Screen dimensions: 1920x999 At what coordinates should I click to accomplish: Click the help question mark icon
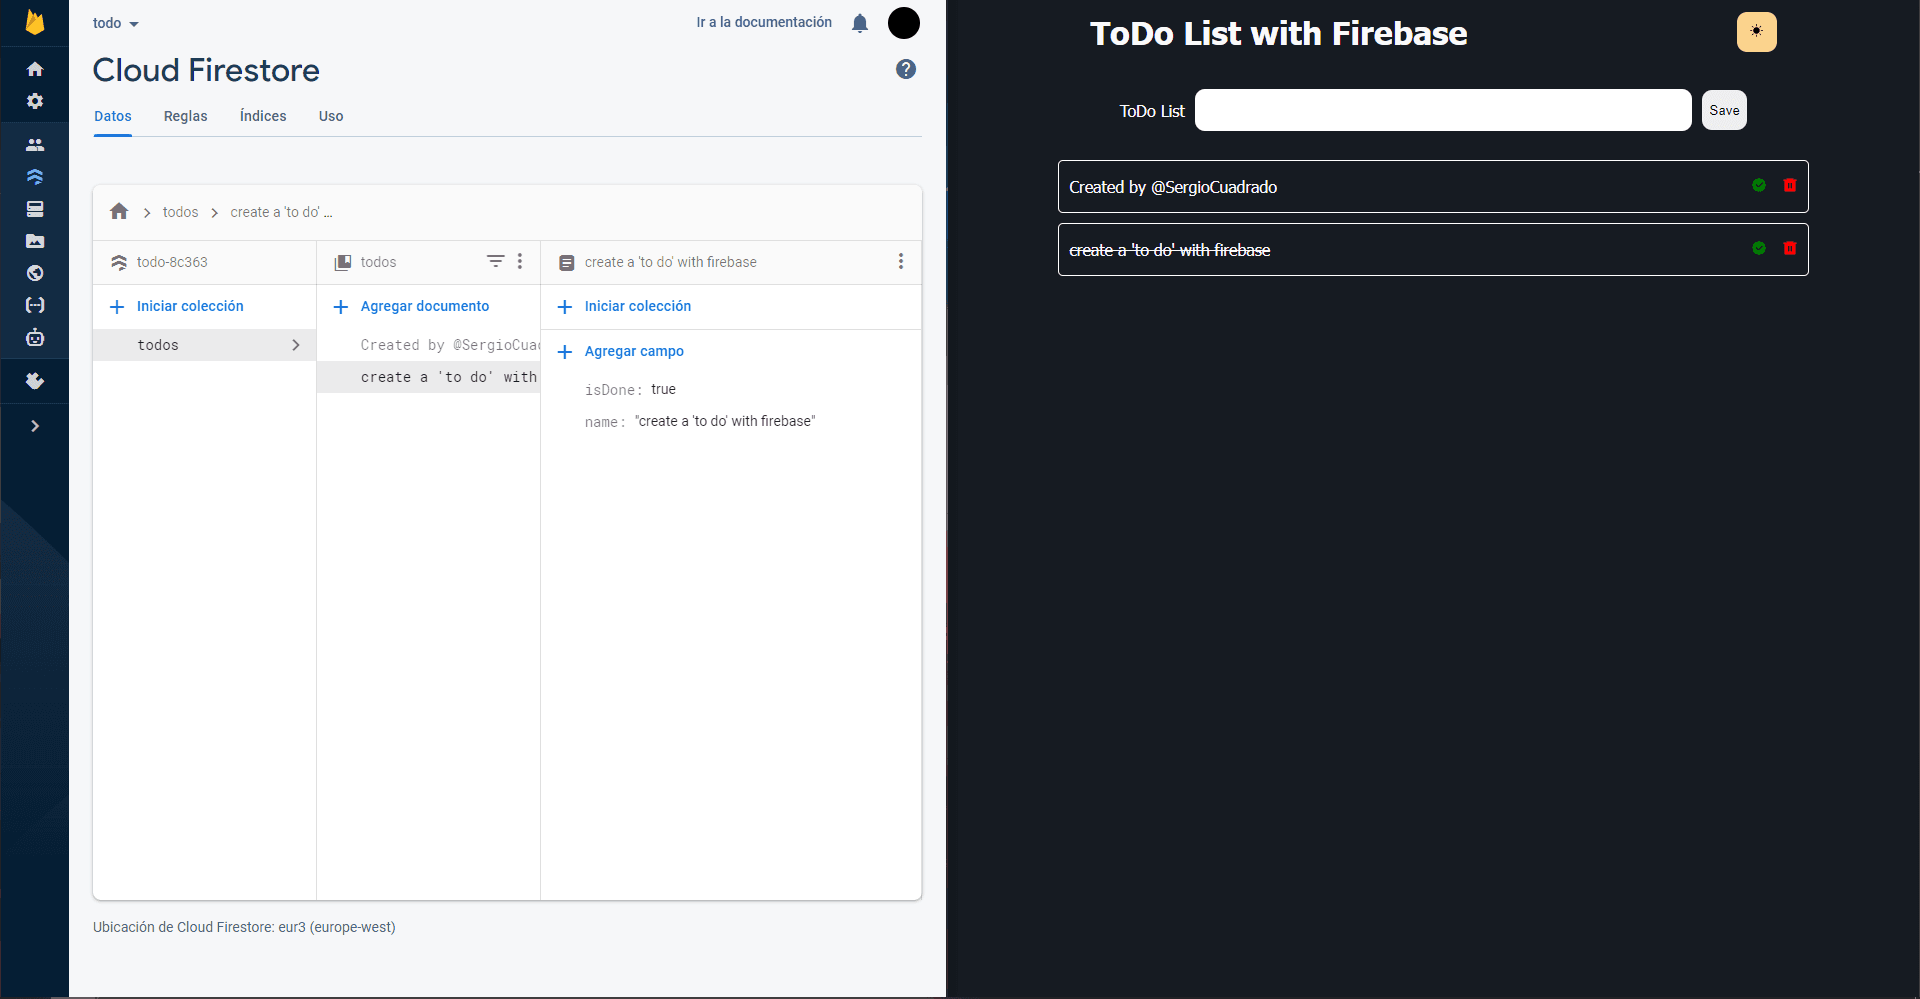[x=906, y=69]
